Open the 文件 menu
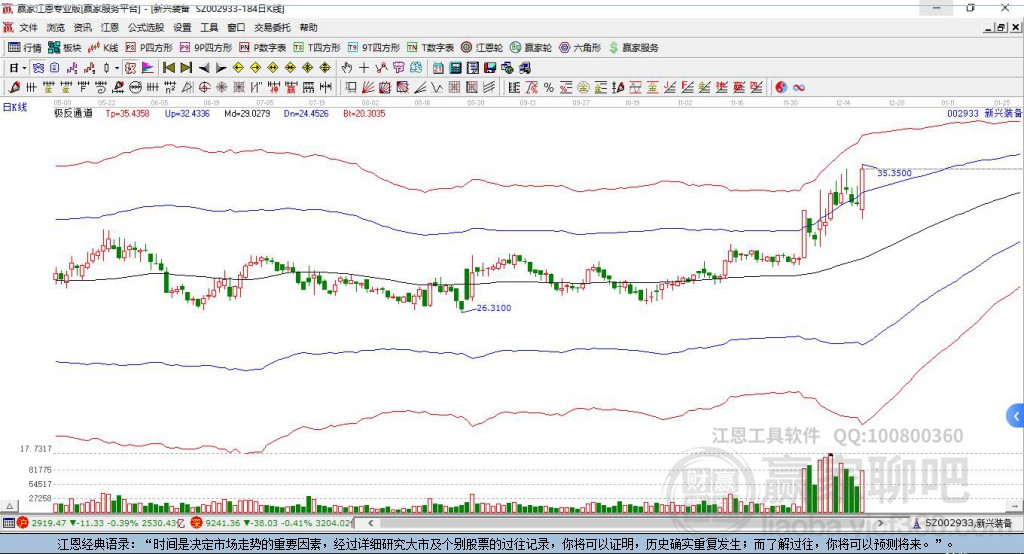 pos(28,27)
